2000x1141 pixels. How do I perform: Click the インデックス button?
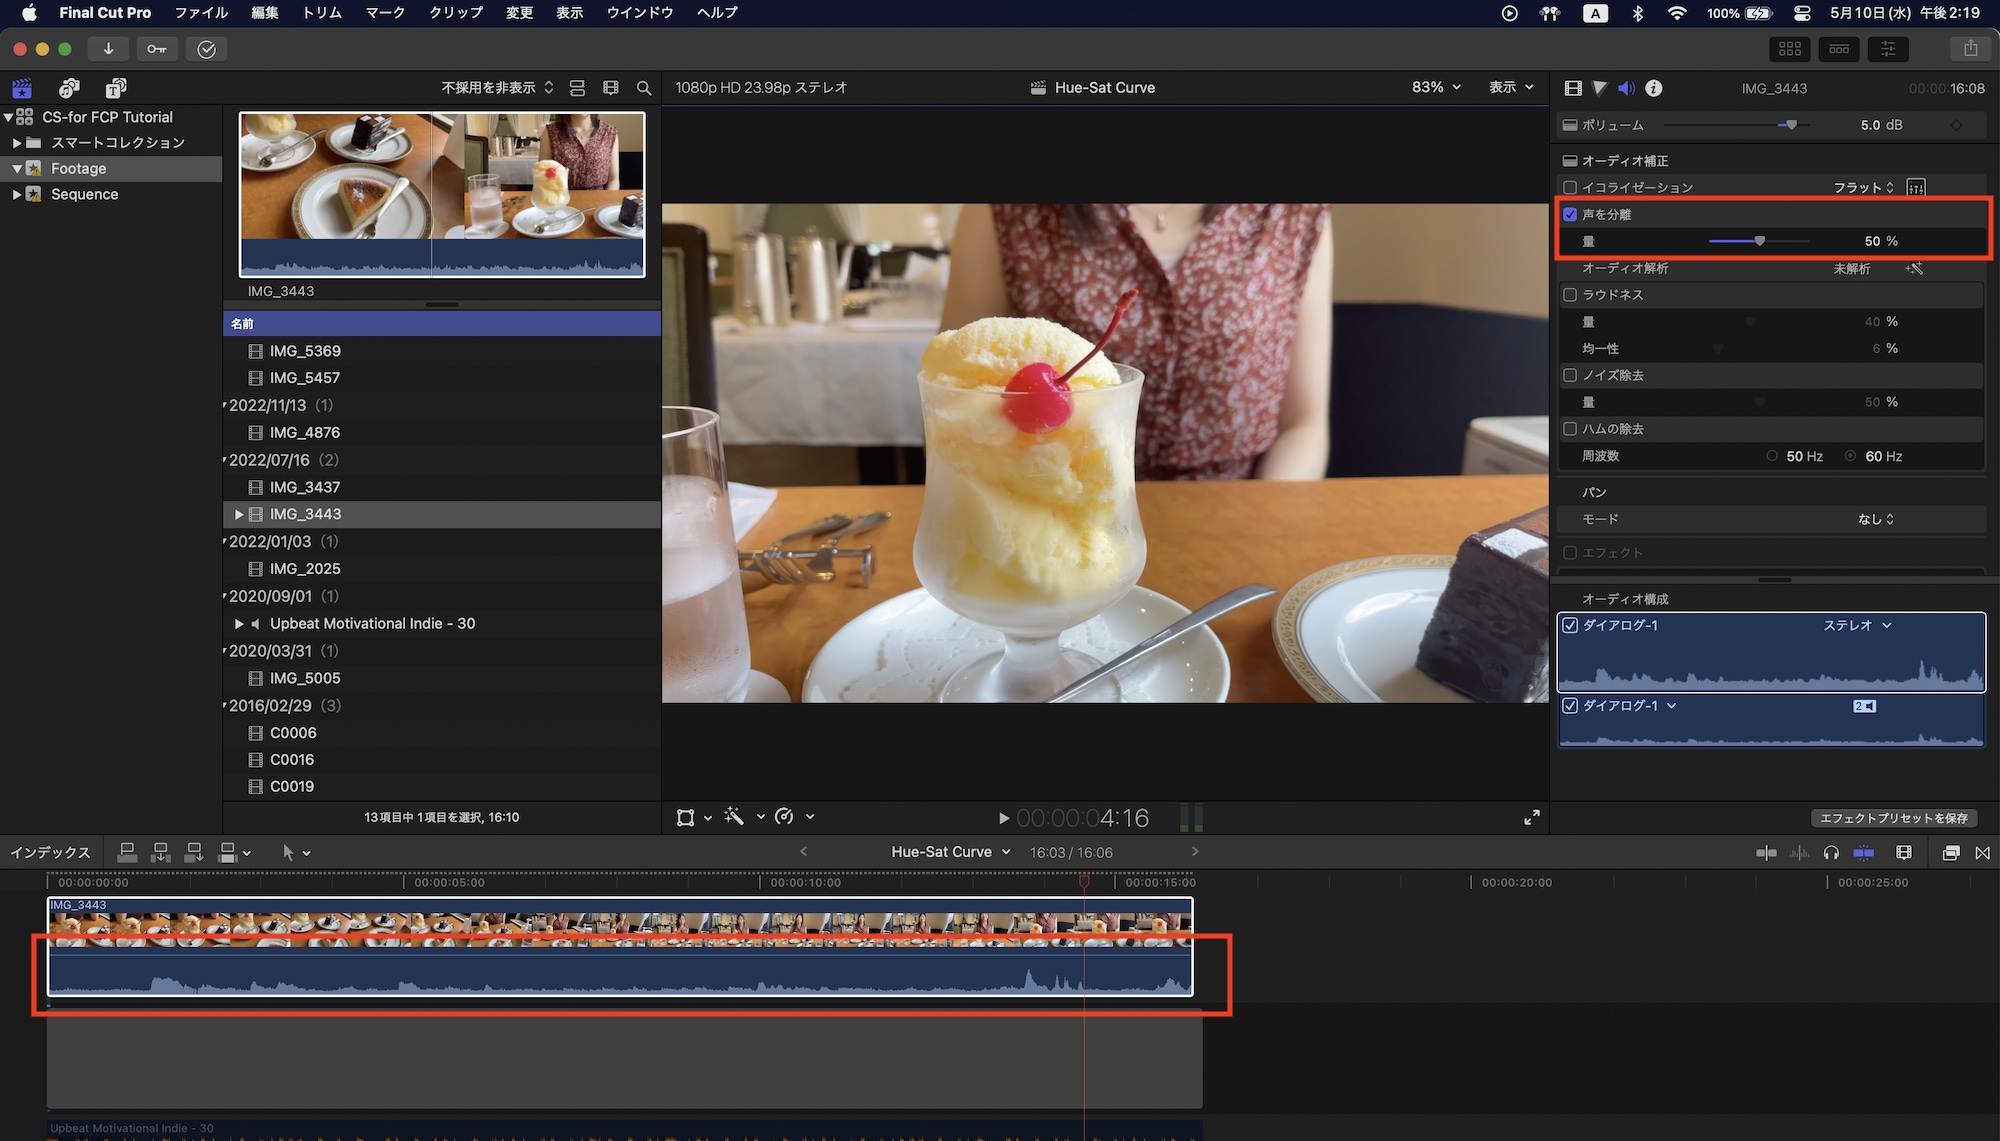click(50, 853)
